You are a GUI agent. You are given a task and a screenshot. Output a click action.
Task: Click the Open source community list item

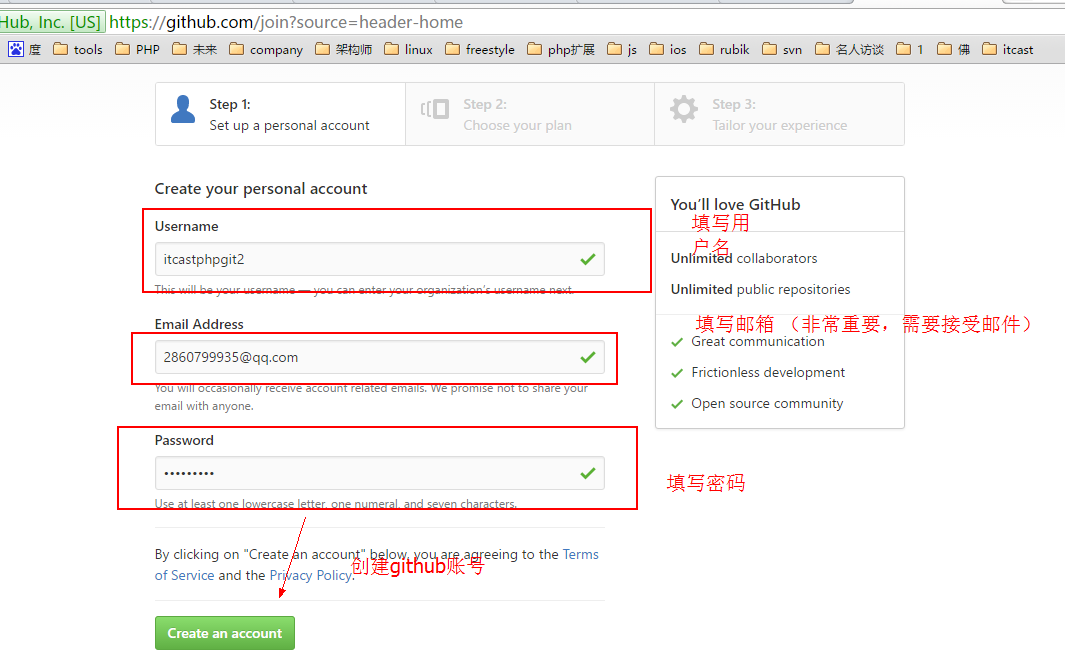(x=757, y=404)
